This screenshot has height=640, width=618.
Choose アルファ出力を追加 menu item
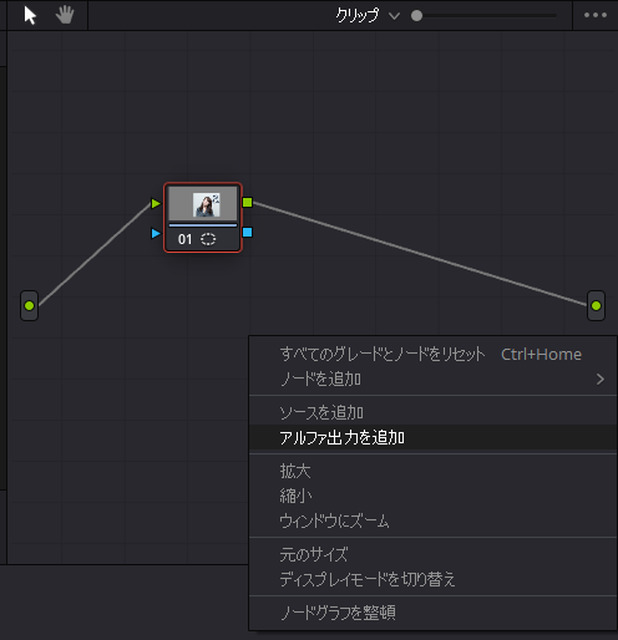click(433, 438)
